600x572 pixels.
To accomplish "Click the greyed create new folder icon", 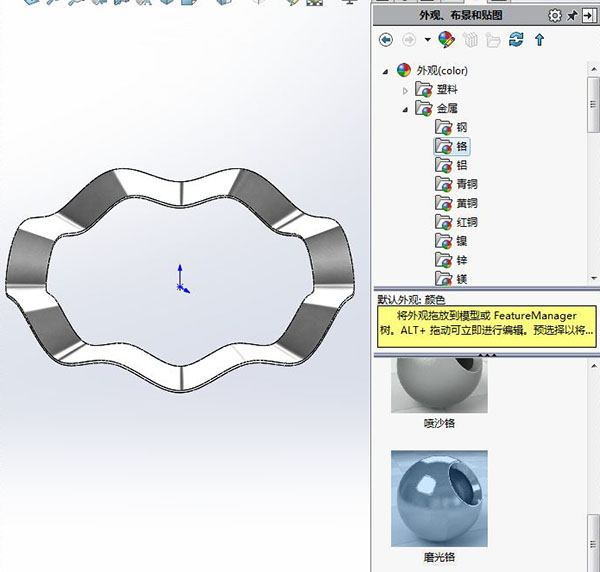I will point(493,40).
